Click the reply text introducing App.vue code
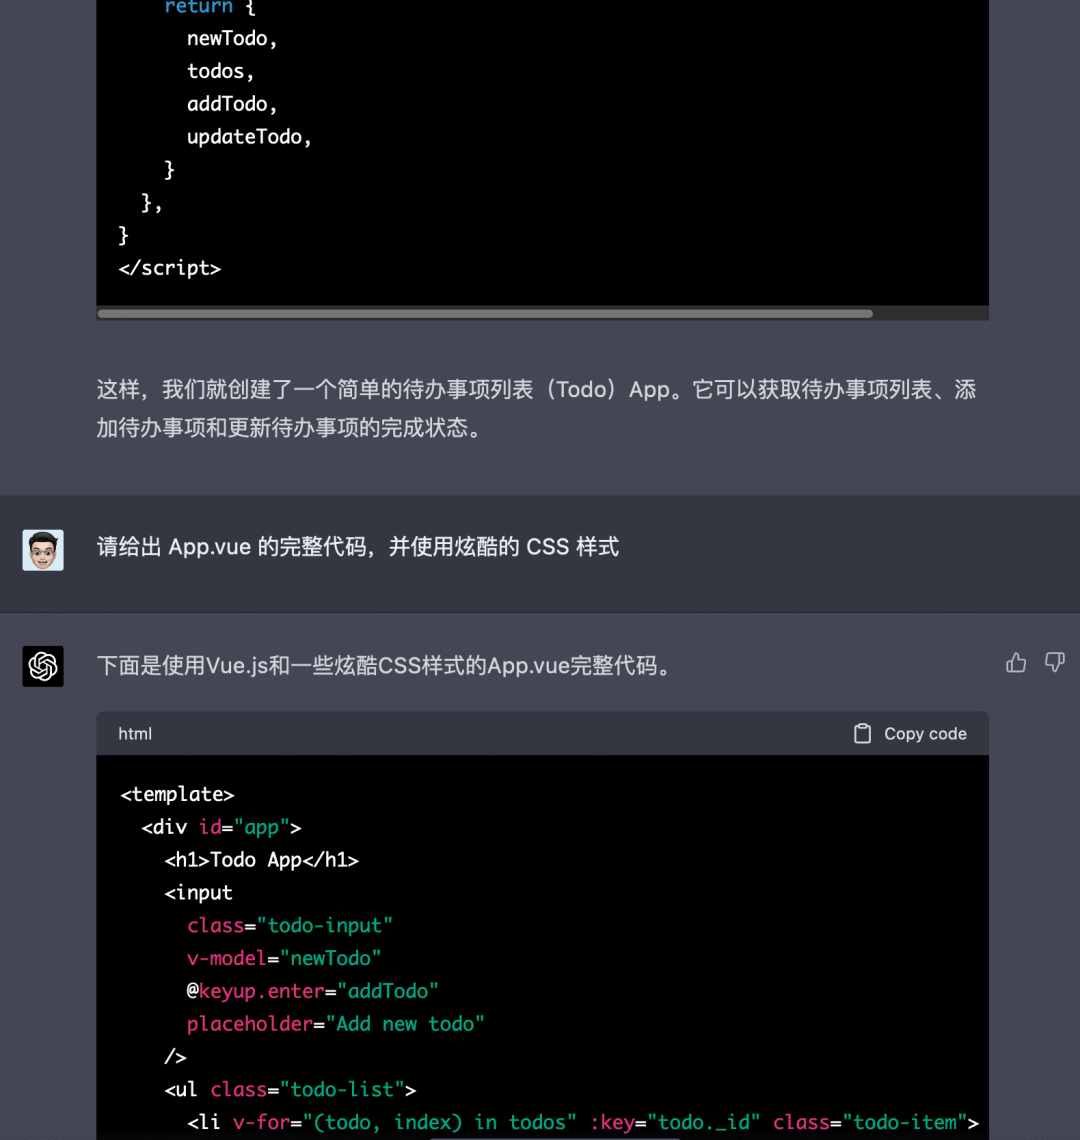Screen dimensions: 1080x1140 383,666
